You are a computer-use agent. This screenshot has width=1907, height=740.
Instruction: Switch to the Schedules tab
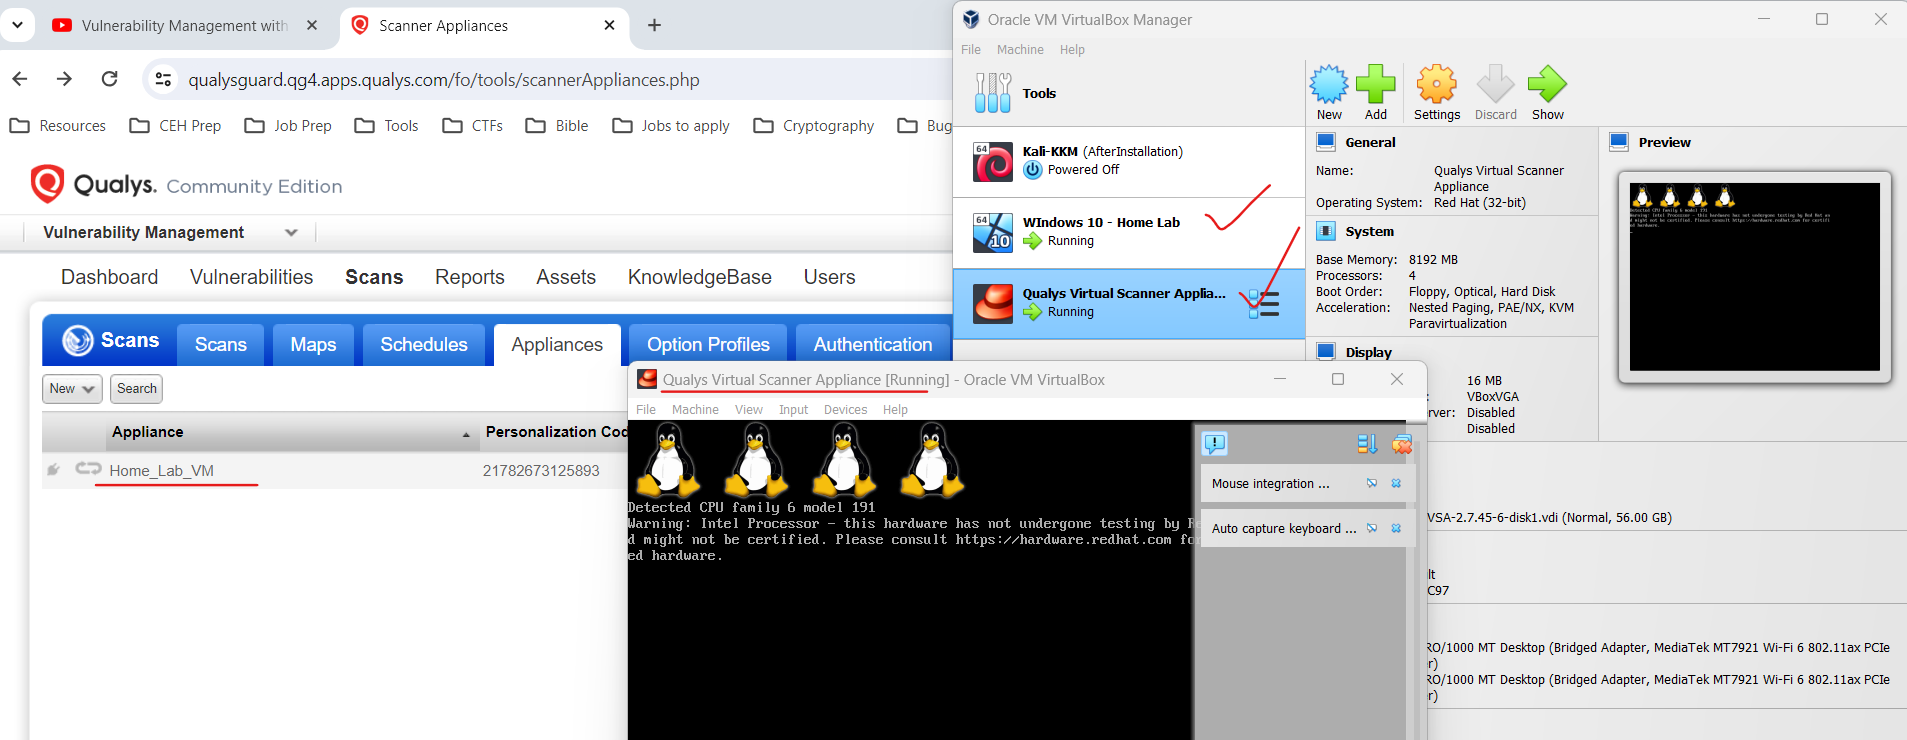(424, 345)
